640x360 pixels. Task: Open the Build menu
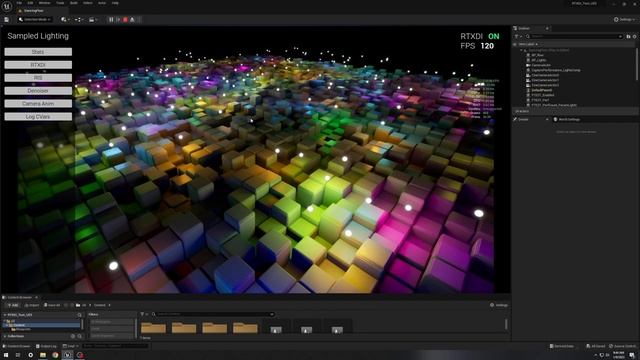tap(73, 3)
